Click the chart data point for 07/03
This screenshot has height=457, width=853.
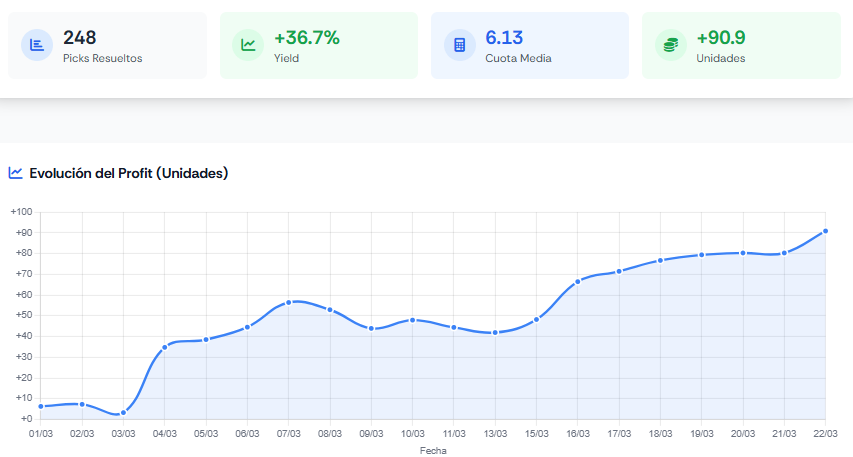tap(289, 302)
